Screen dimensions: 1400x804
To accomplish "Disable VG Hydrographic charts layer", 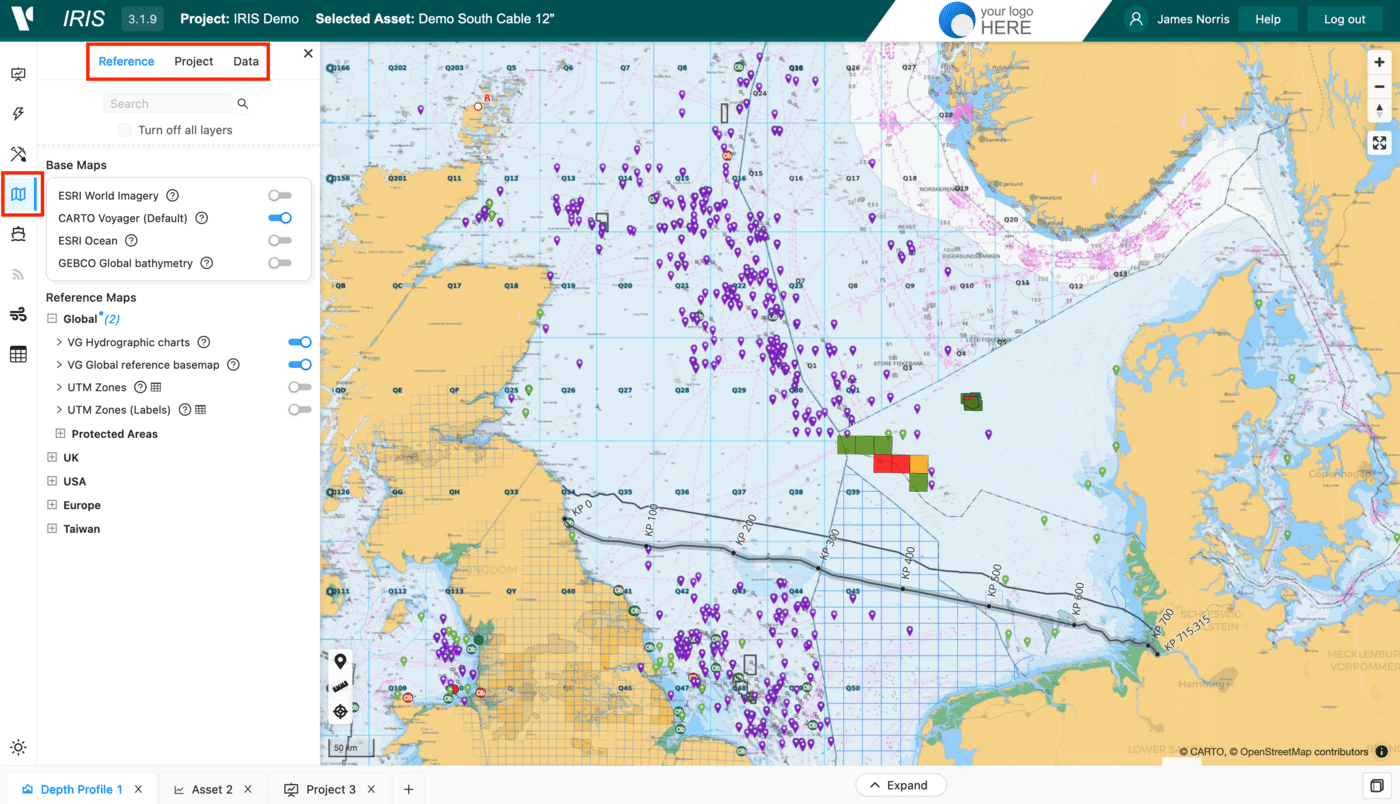I will pyautogui.click(x=299, y=342).
